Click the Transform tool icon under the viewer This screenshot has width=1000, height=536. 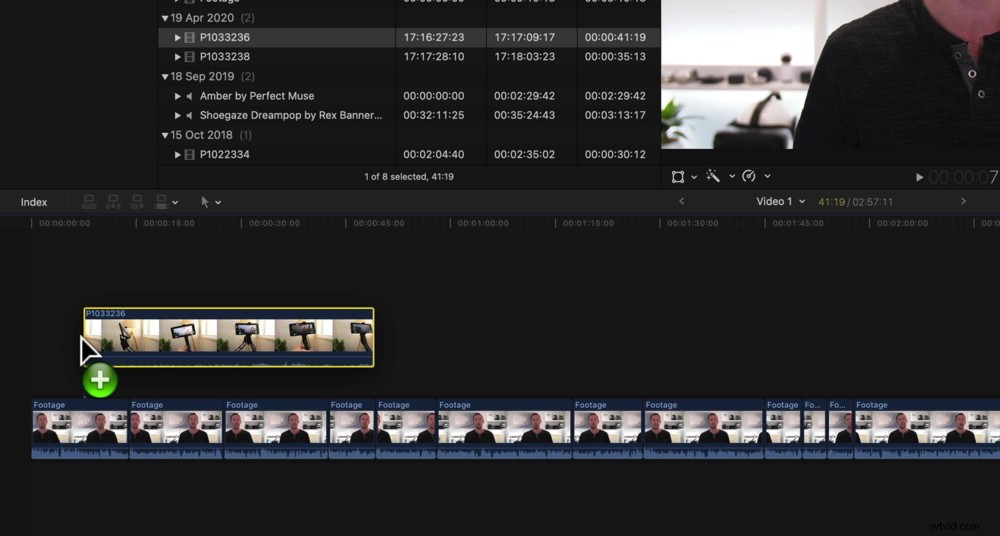point(678,177)
